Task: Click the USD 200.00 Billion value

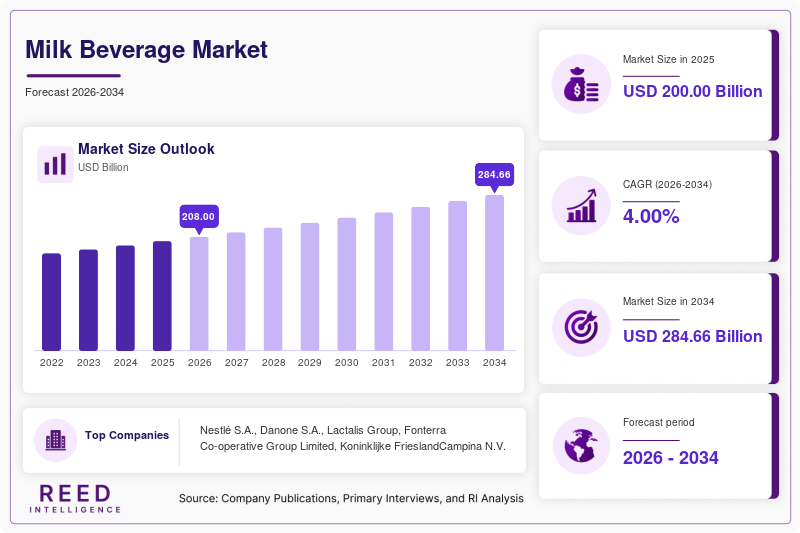Action: coord(692,91)
